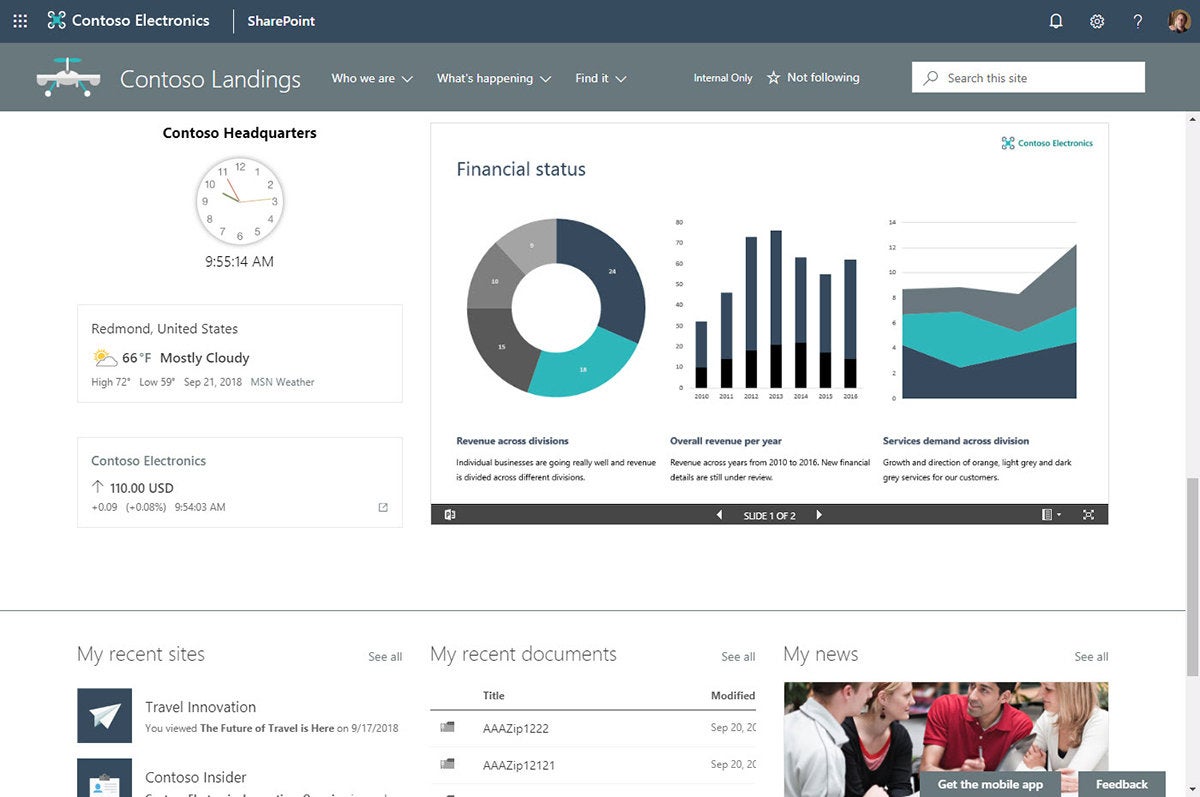Click the file icon beside AAAZip1222
Image resolution: width=1200 pixels, height=797 pixels.
(x=447, y=727)
